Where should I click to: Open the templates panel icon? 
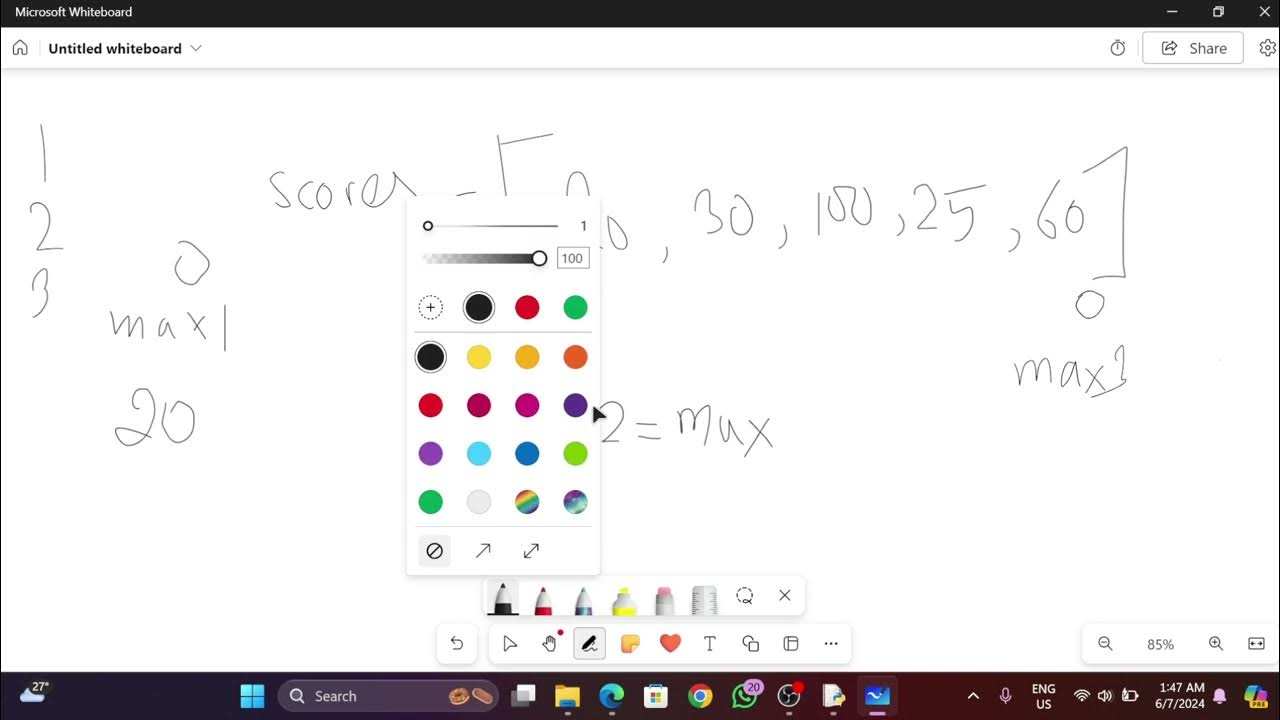[x=791, y=644]
